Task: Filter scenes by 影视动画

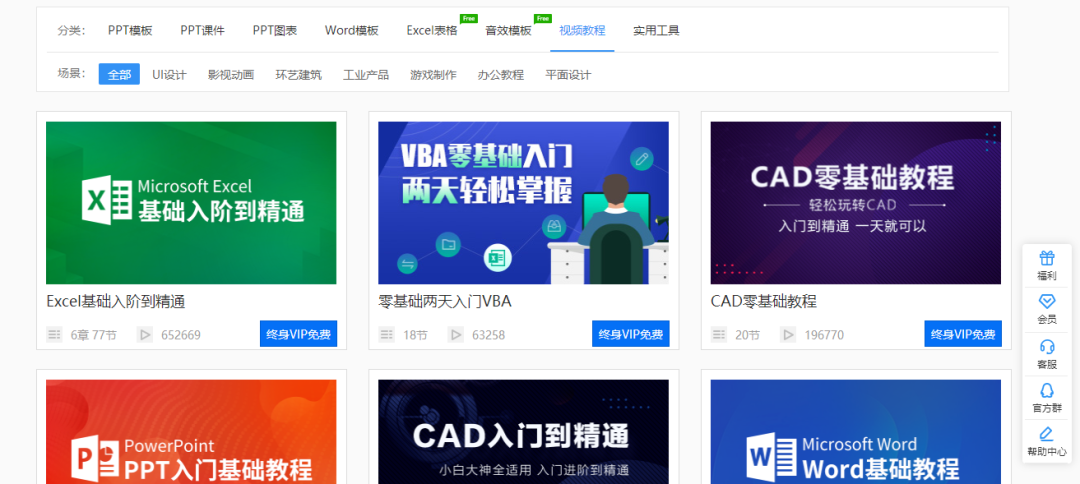Action: pyautogui.click(x=231, y=74)
